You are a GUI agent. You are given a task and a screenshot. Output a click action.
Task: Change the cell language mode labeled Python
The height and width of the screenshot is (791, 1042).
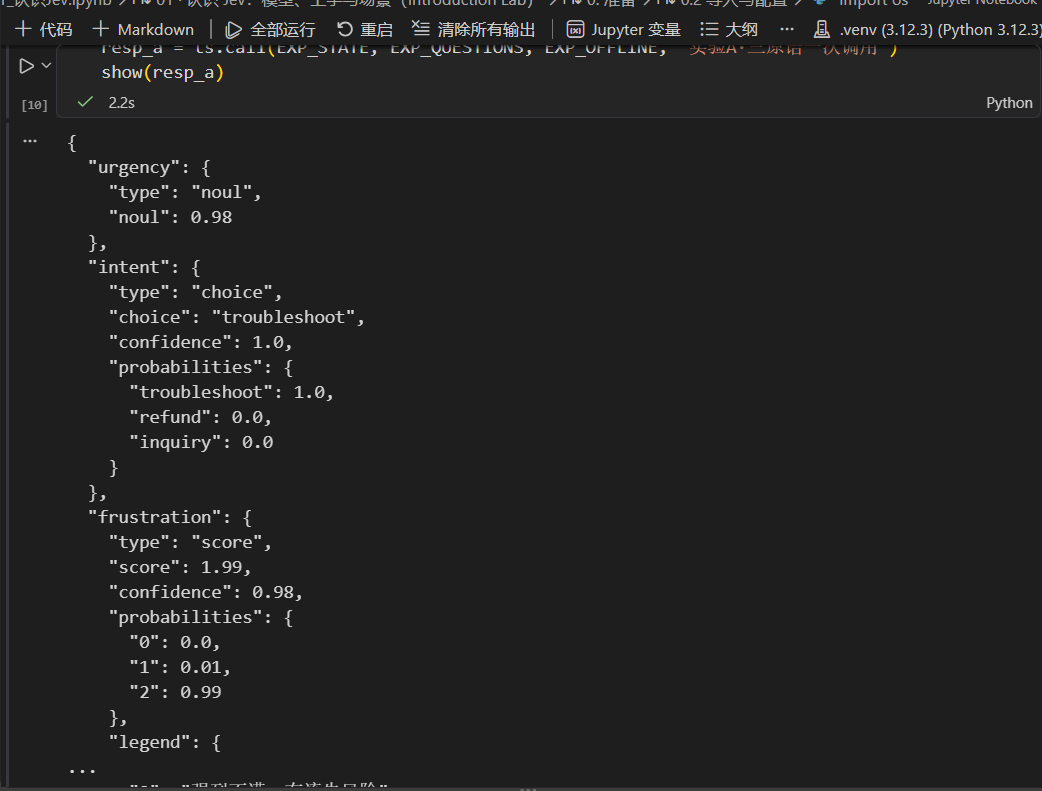click(x=1009, y=103)
